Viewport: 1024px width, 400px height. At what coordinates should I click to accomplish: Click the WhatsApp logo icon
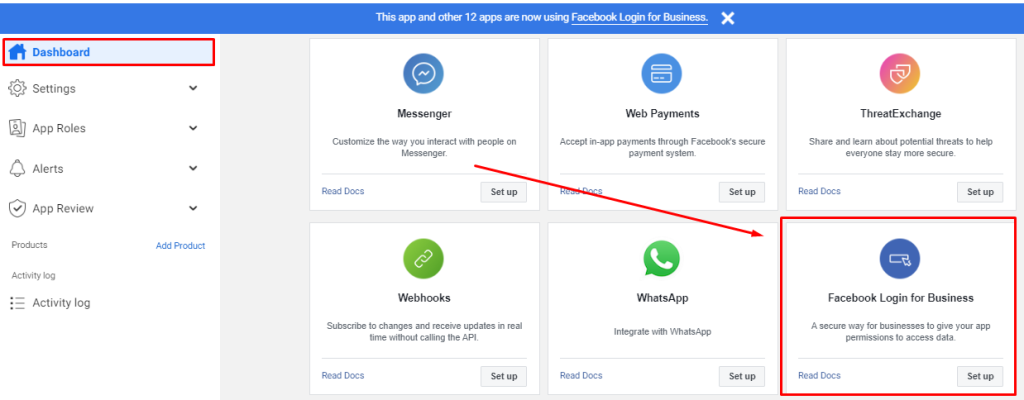[662, 258]
